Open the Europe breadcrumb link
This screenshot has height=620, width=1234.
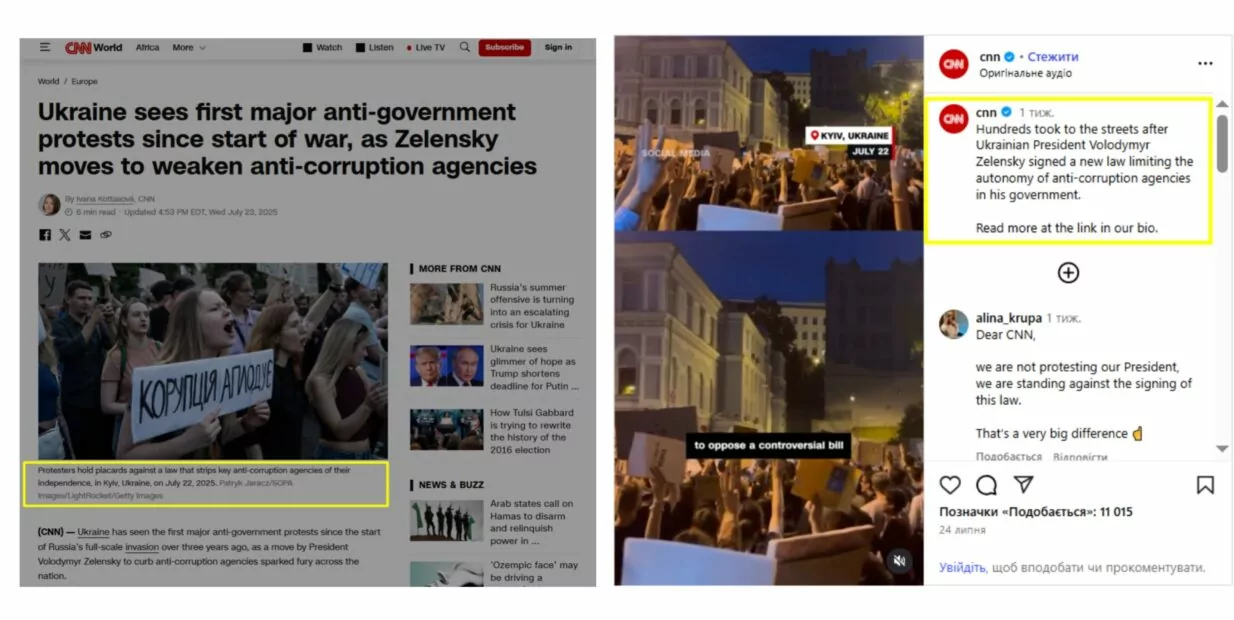pyautogui.click(x=84, y=81)
